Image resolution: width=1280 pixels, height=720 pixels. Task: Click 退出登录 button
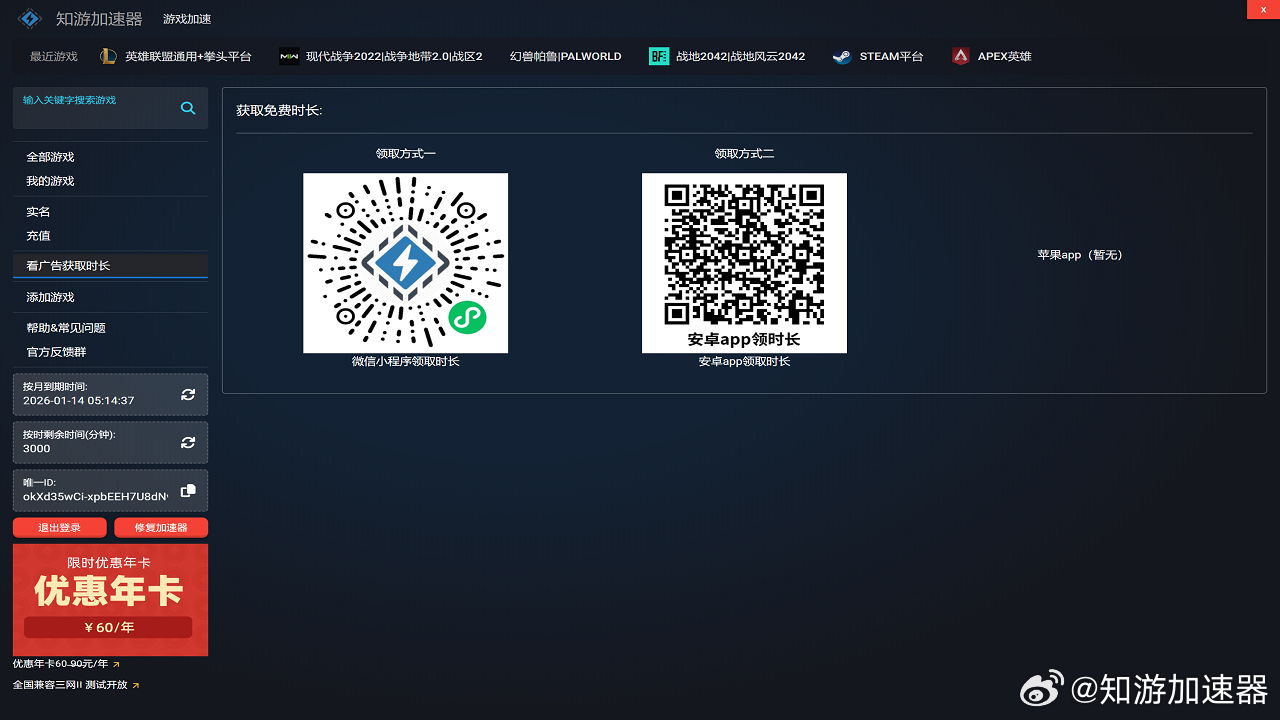[x=60, y=527]
